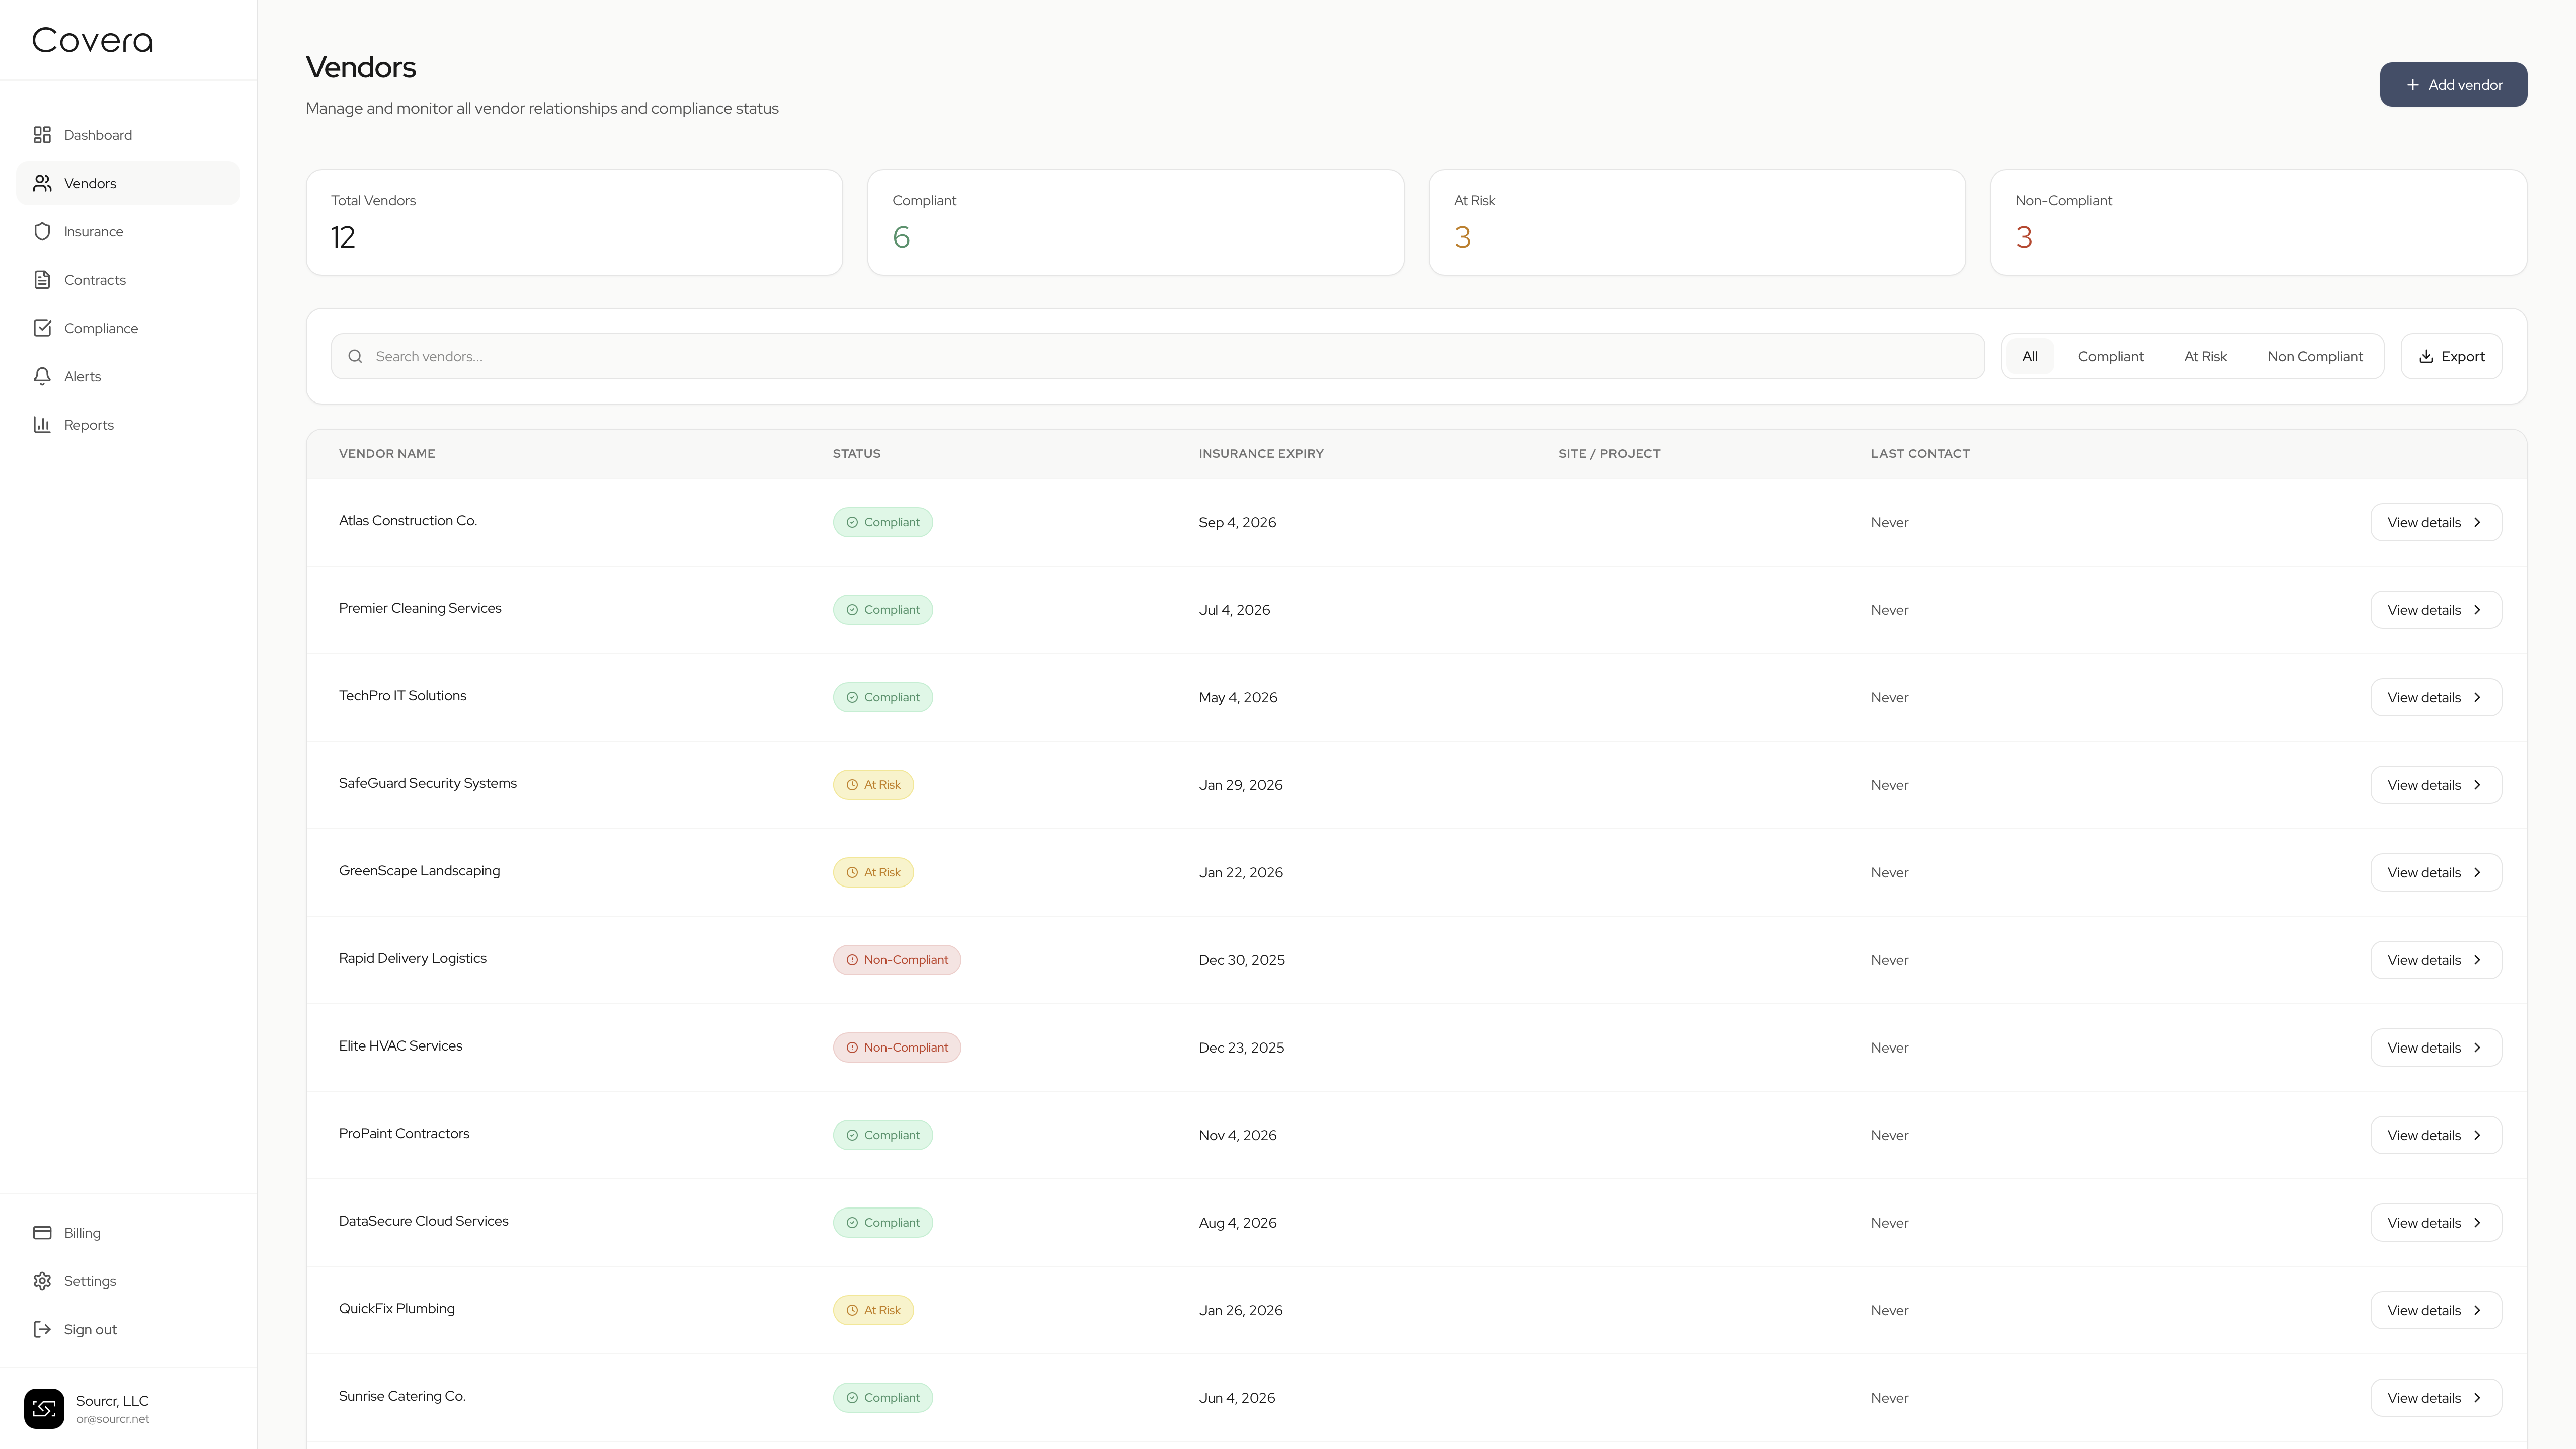Select the At Risk filter tab
This screenshot has width=2576, height=1449.
point(2205,357)
